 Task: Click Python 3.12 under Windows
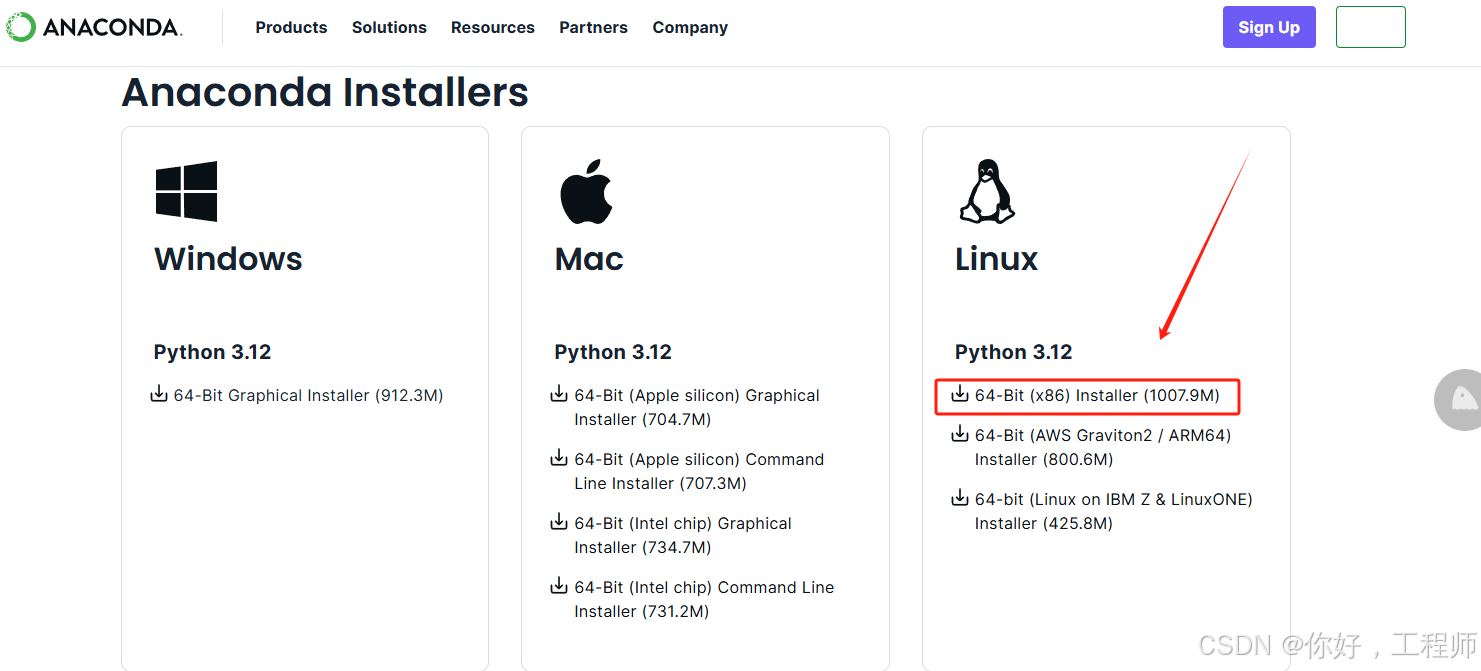(212, 352)
